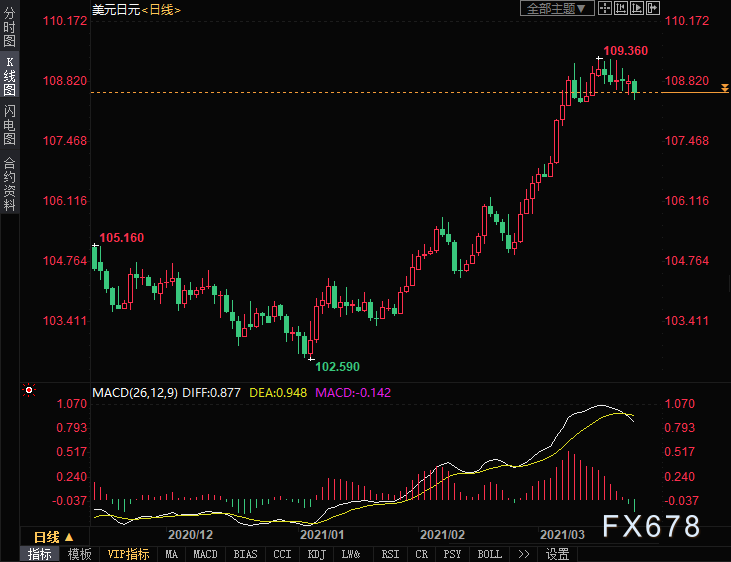The image size is (731, 562).
Task: Click the 设置 settings button
Action: [557, 554]
